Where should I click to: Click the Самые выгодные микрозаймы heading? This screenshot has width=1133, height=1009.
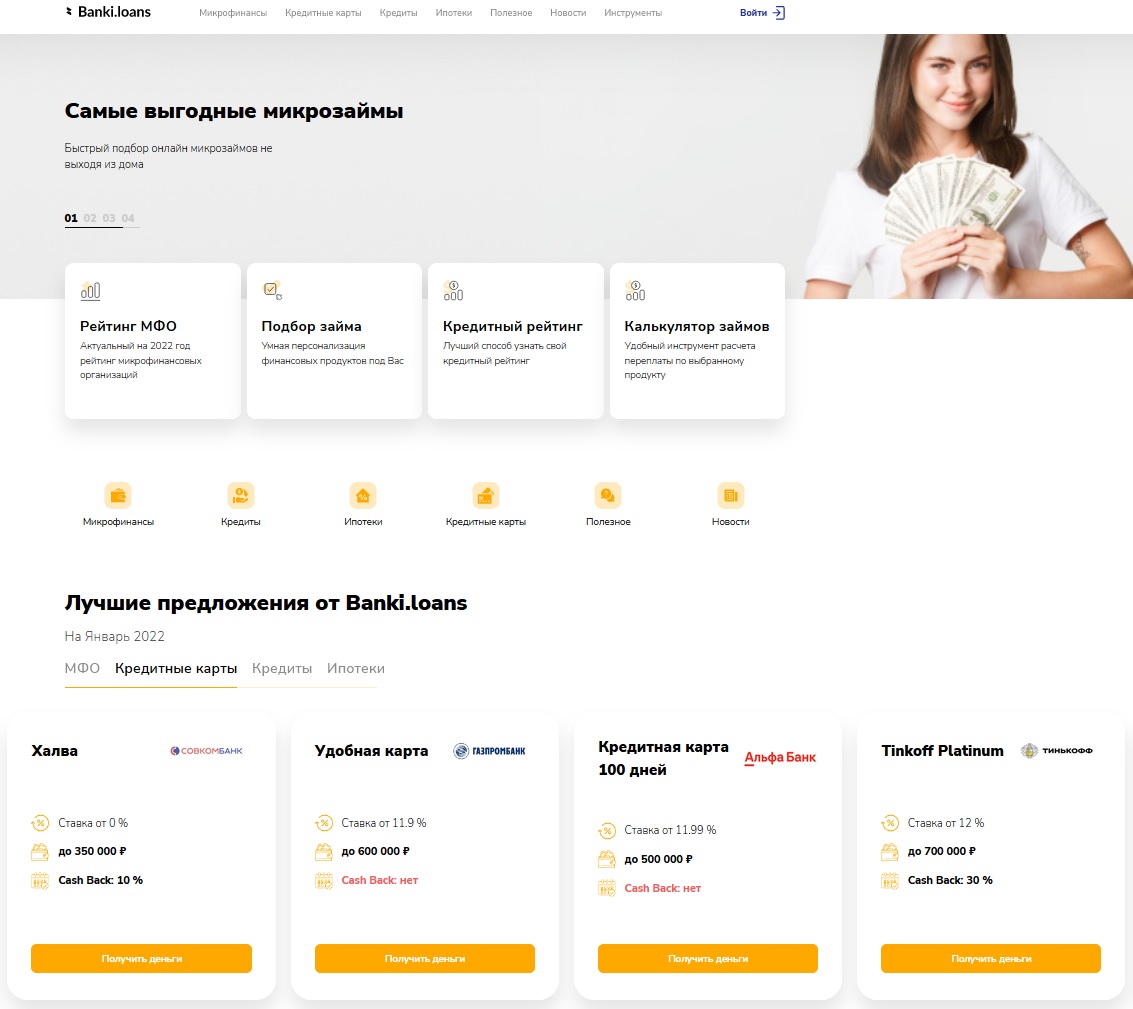point(234,111)
